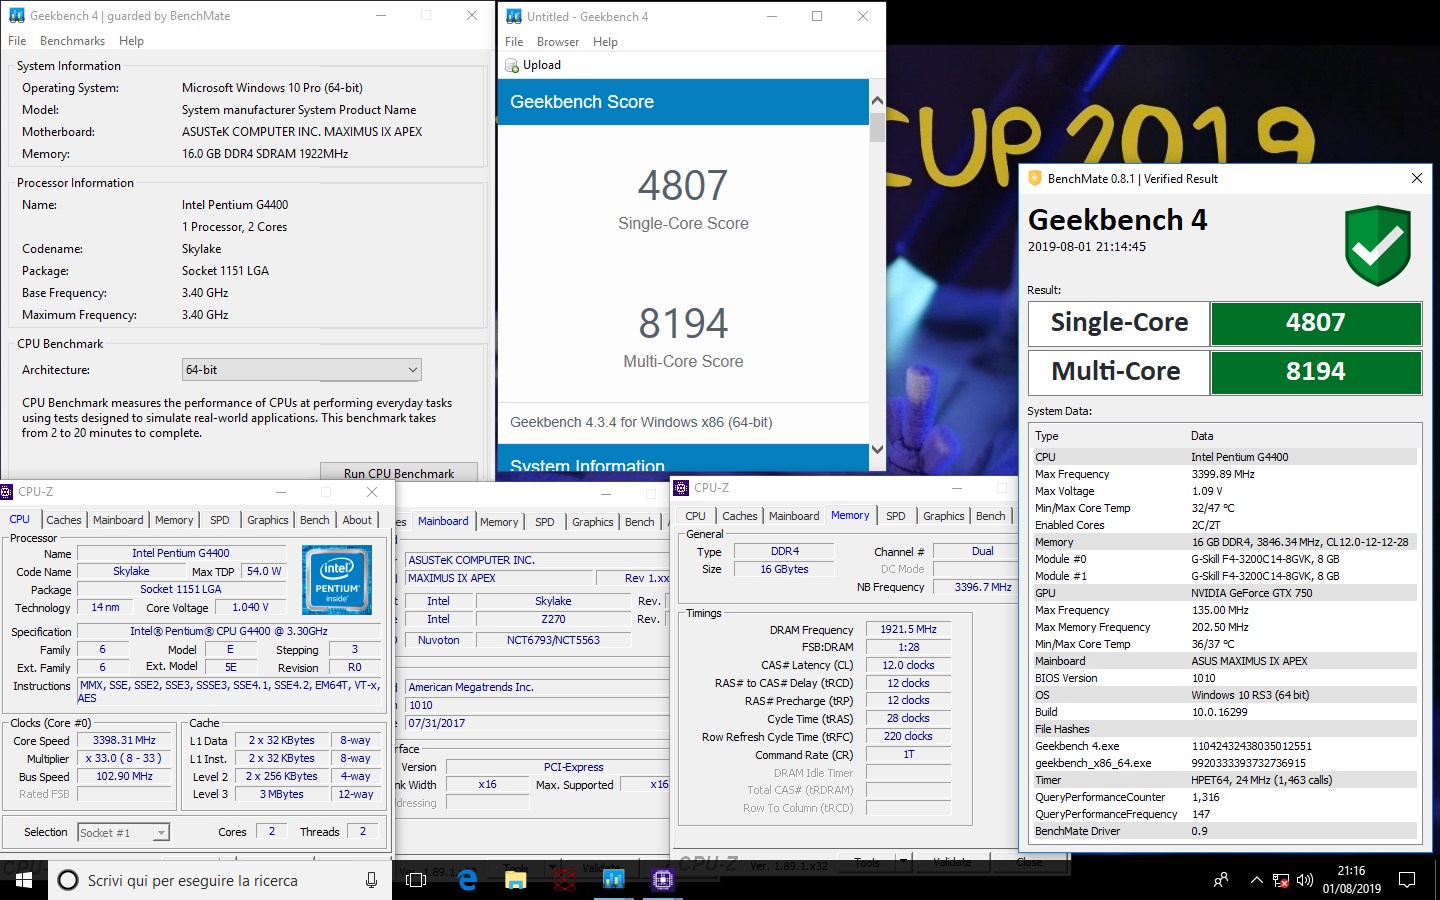Click the Intel Pentium logo in CPU-Z
The image size is (1440, 900).
(337, 580)
